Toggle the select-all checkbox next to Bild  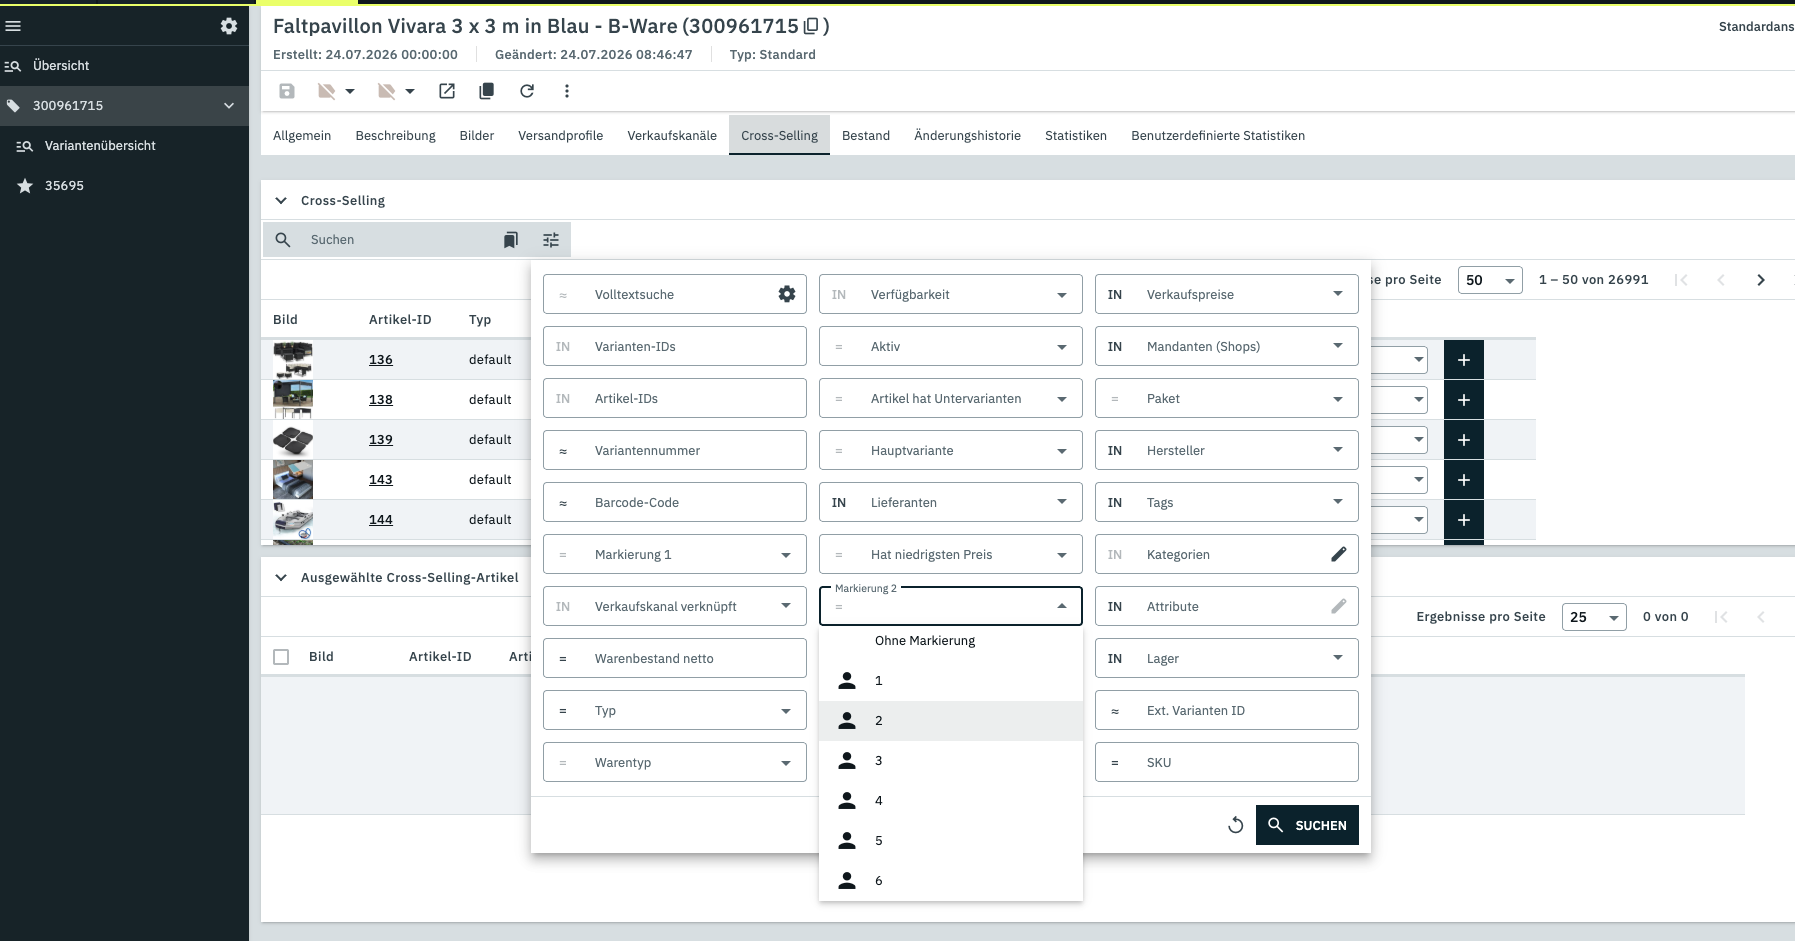281,657
